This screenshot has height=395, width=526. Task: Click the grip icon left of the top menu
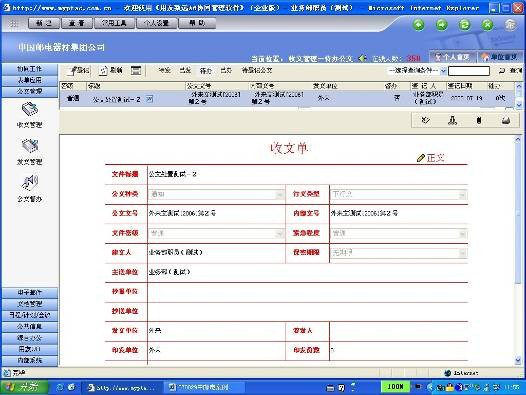click(13, 23)
